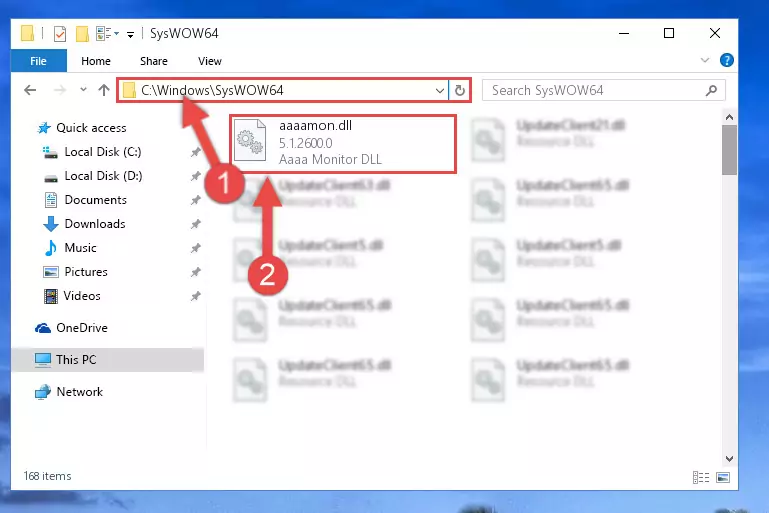Image resolution: width=769 pixels, height=513 pixels.
Task: Open the recent locations dropdown arrow
Action: pos(83,90)
